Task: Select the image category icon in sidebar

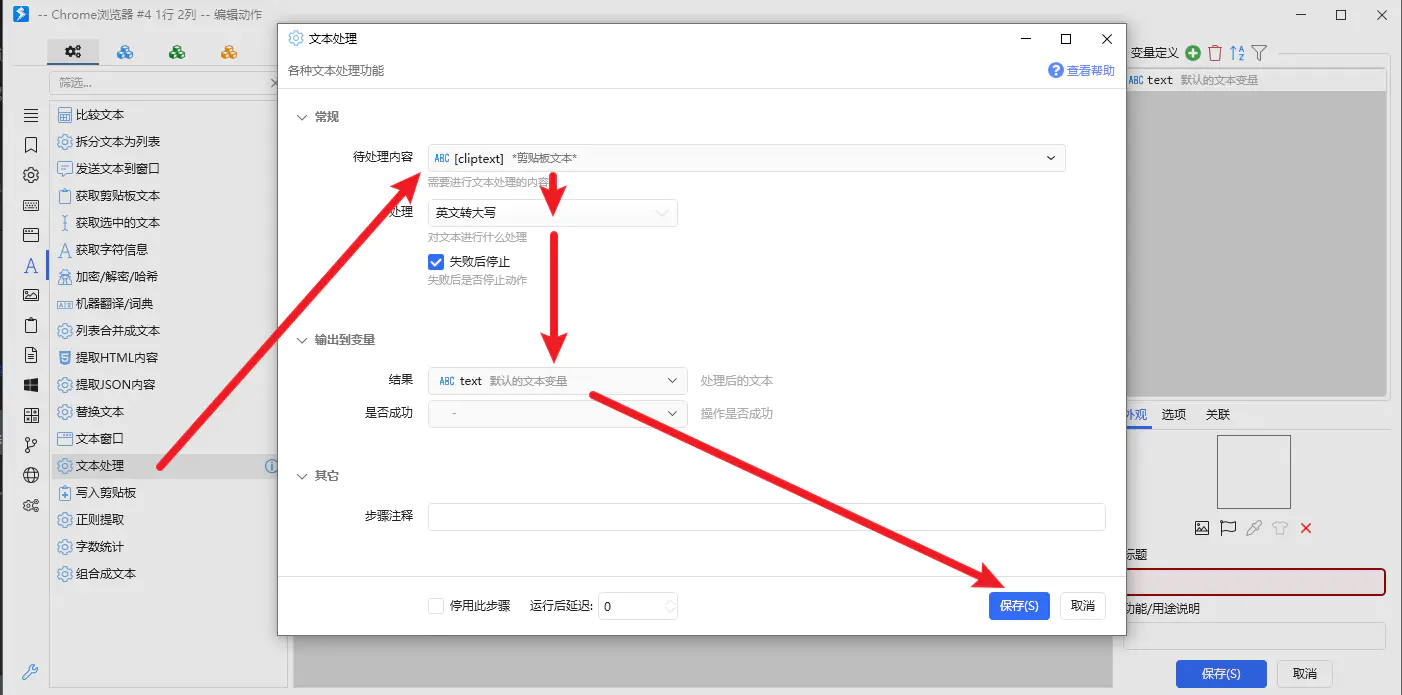Action: pos(31,295)
